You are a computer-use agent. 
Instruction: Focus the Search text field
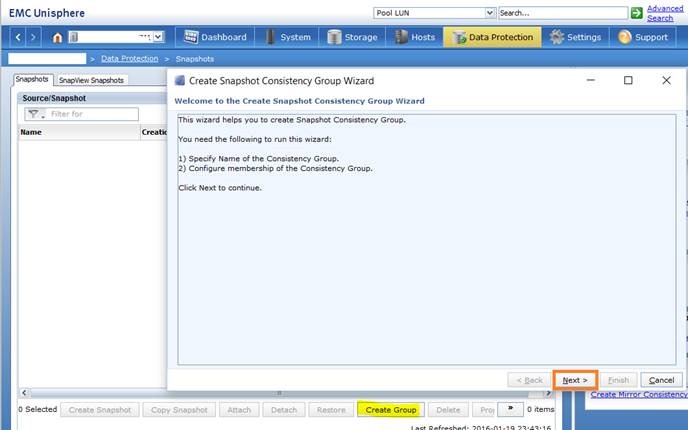pos(563,13)
